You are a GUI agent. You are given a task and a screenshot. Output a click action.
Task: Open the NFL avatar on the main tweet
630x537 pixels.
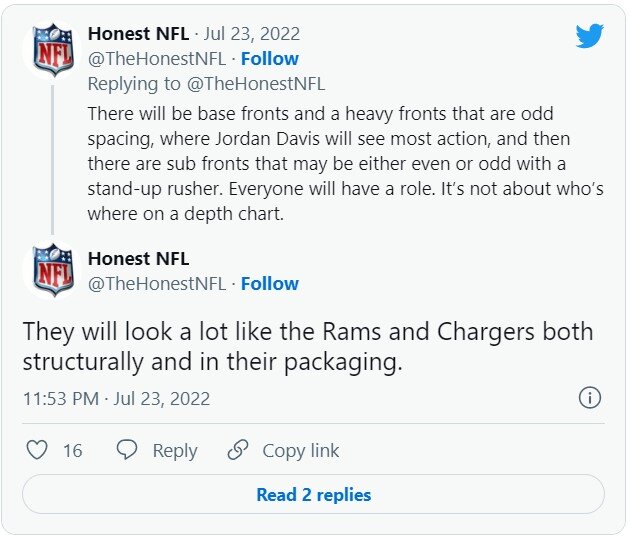coord(53,270)
